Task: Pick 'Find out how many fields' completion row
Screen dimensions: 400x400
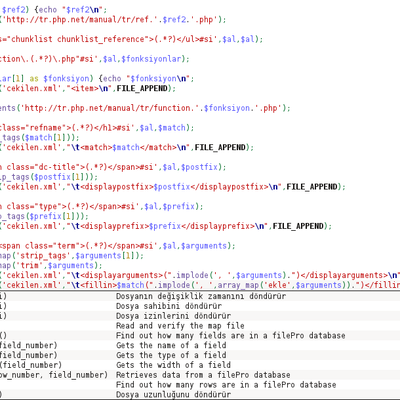Action: click(200, 335)
